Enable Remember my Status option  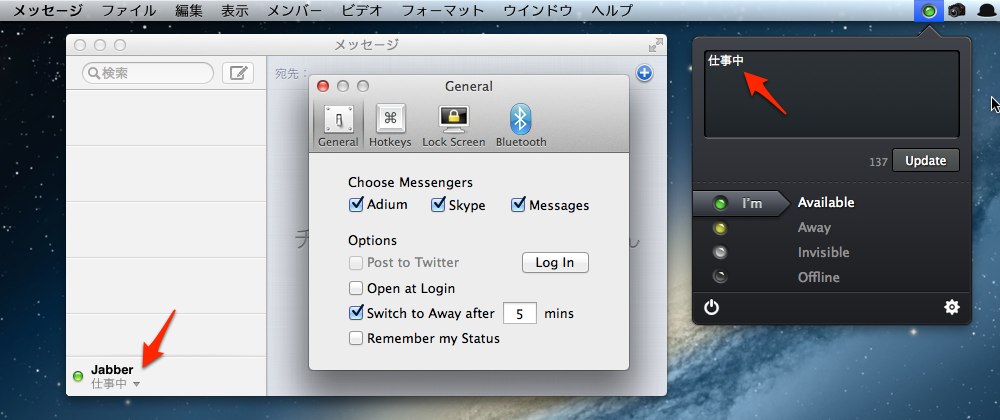tap(356, 338)
